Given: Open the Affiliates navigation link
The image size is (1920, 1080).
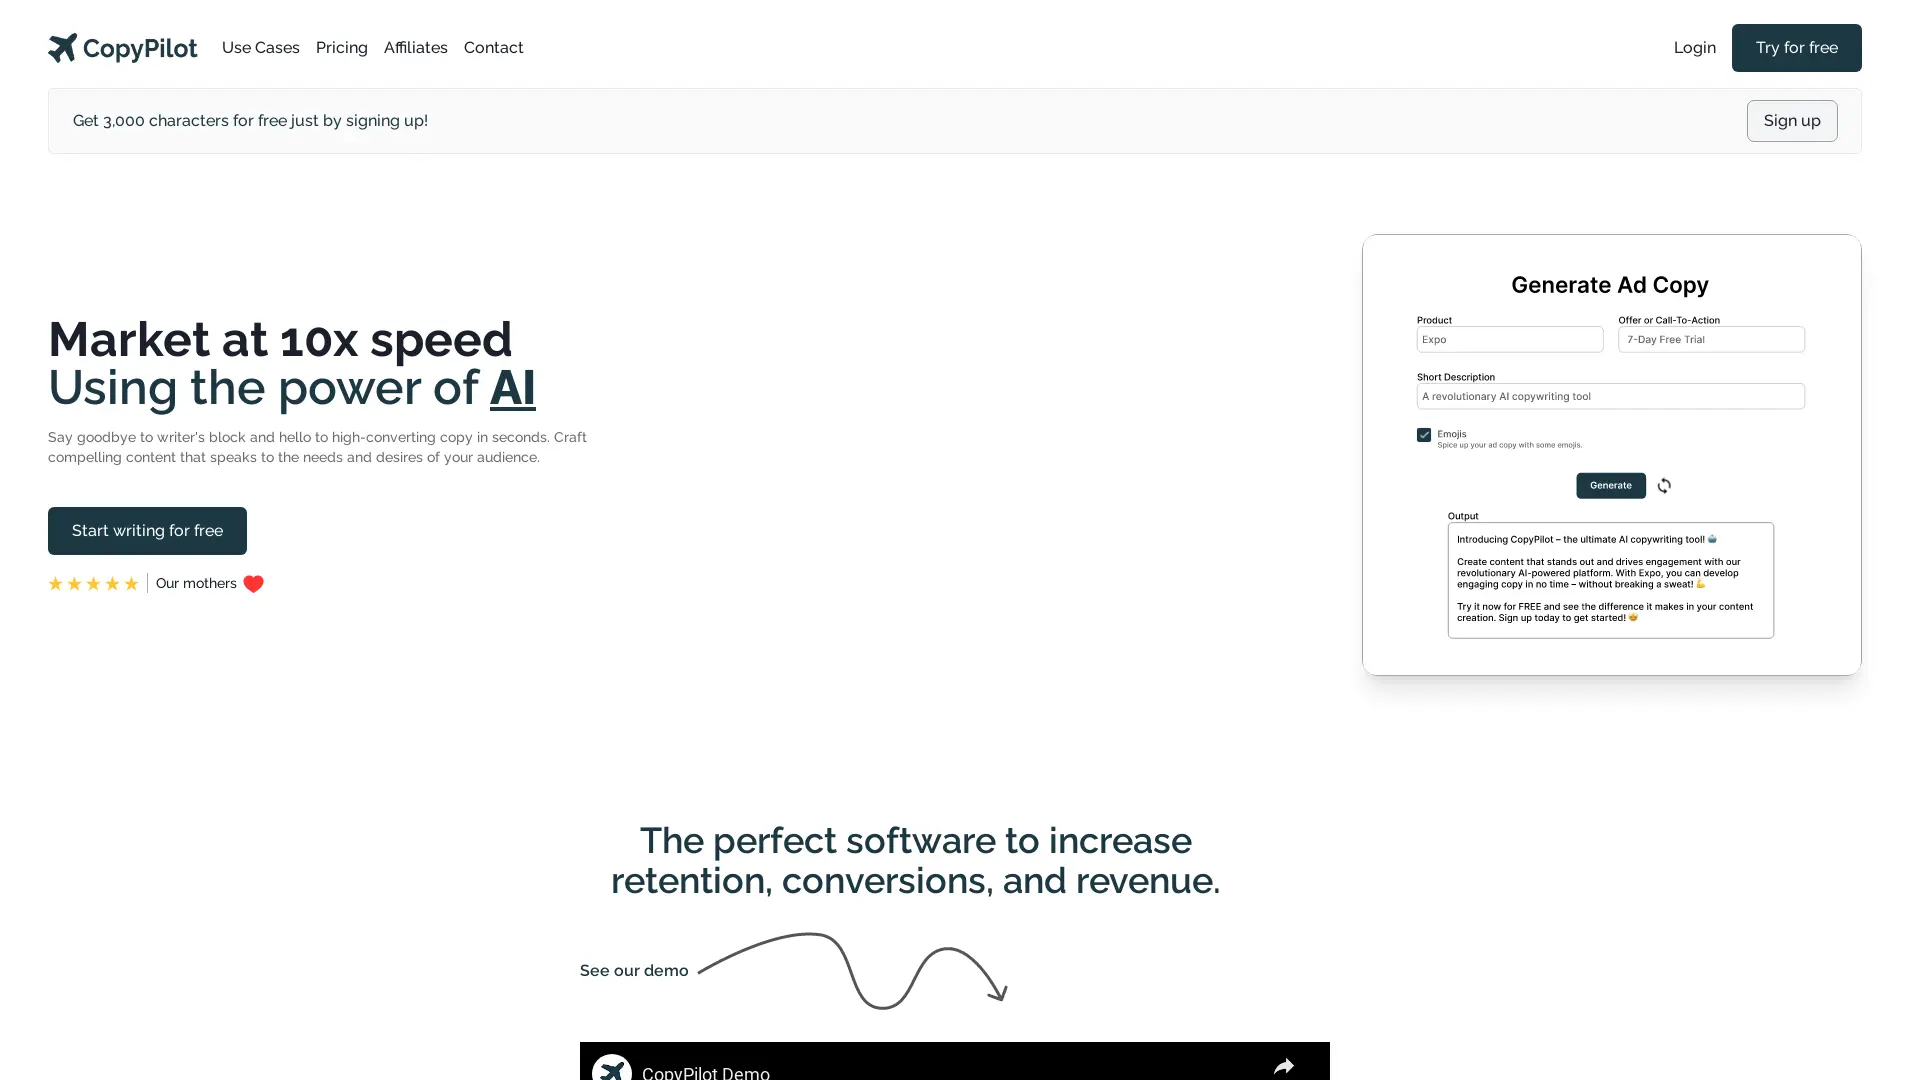Looking at the screenshot, I should tap(415, 47).
